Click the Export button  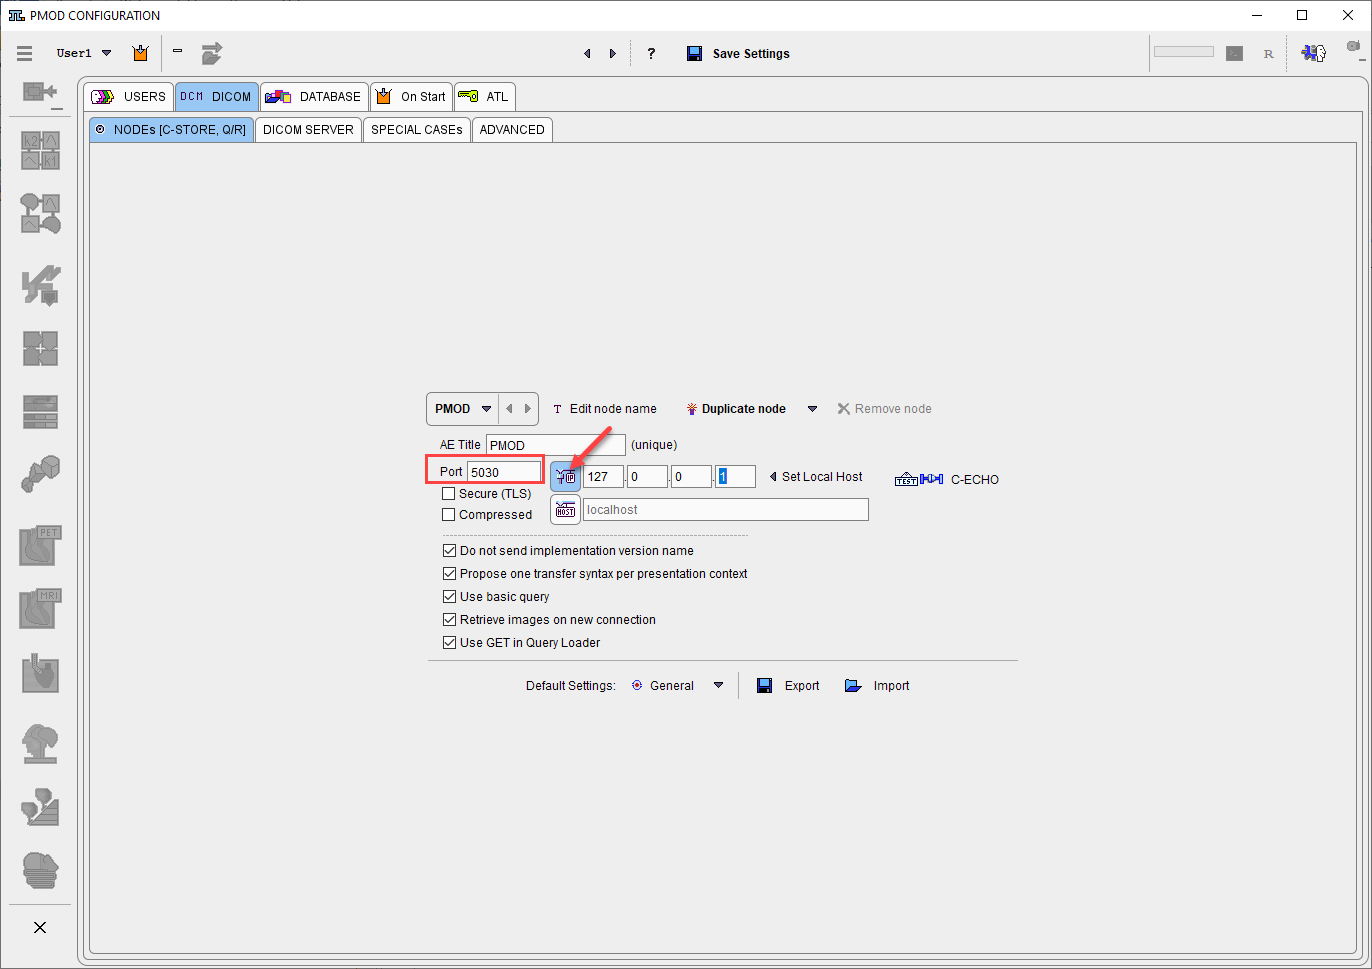coord(788,686)
